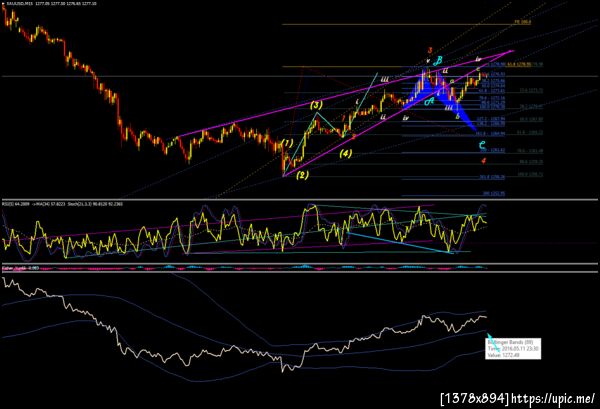Click the orange Fibonacci label at top right

pos(523,22)
